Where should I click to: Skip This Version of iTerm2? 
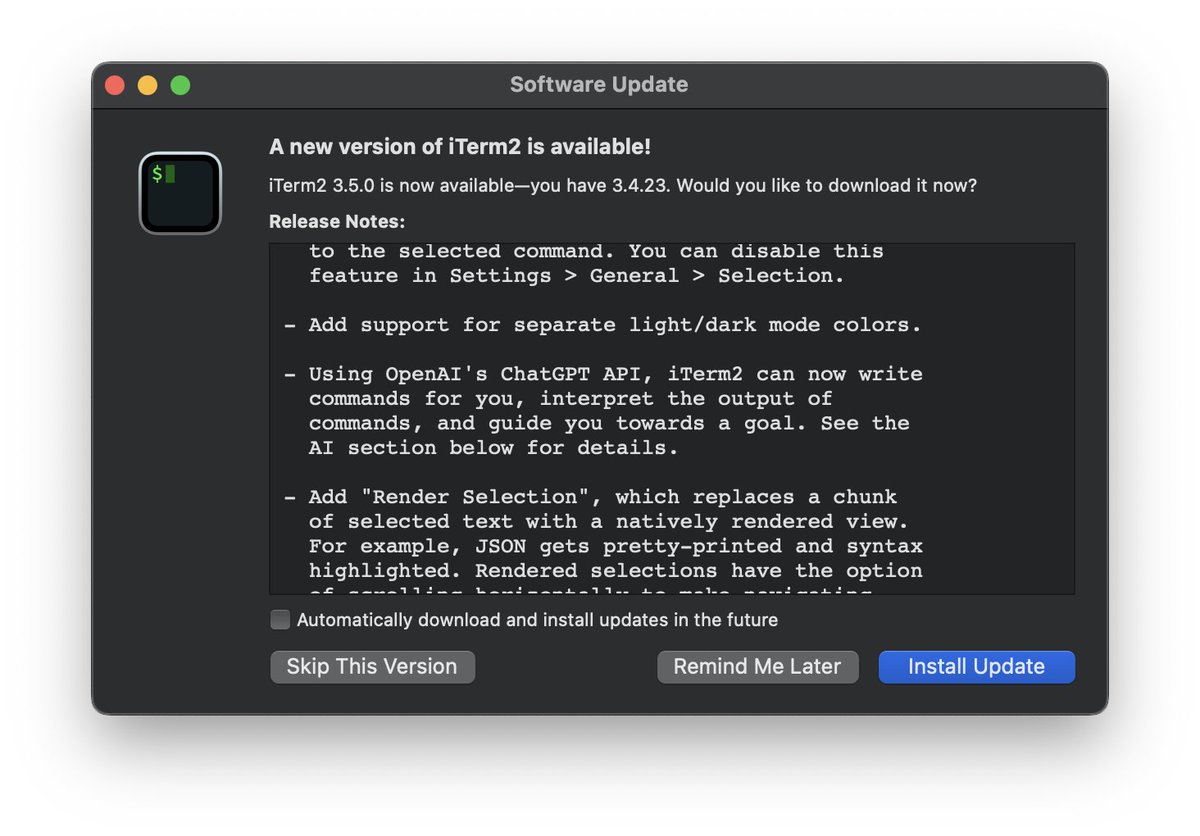(372, 667)
